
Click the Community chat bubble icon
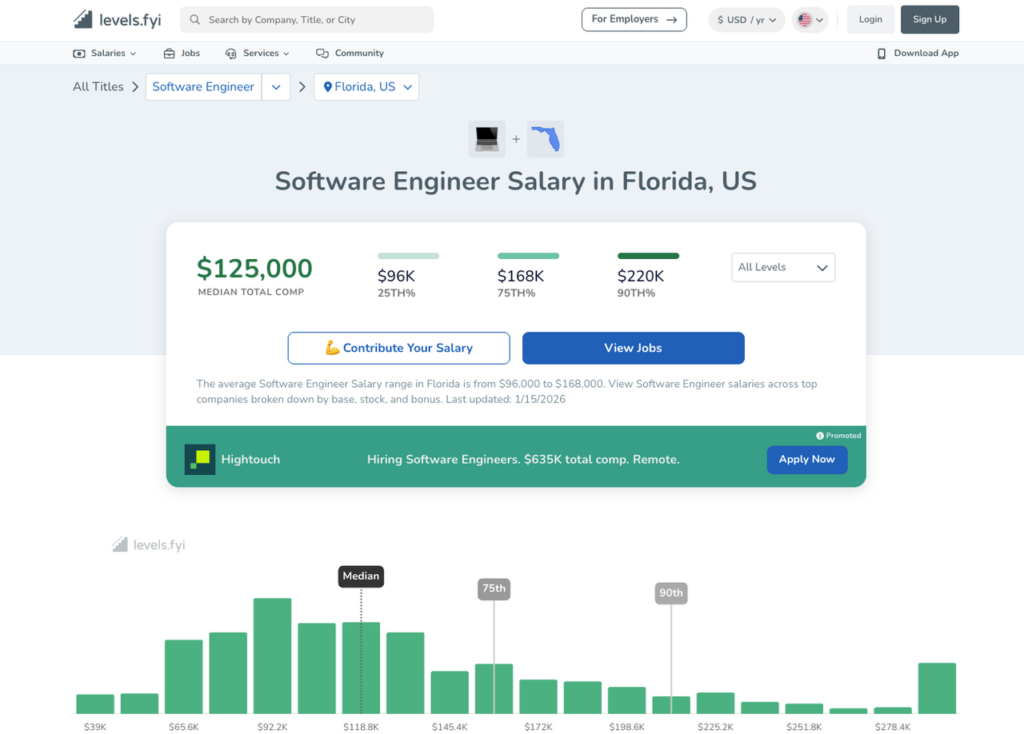click(323, 53)
